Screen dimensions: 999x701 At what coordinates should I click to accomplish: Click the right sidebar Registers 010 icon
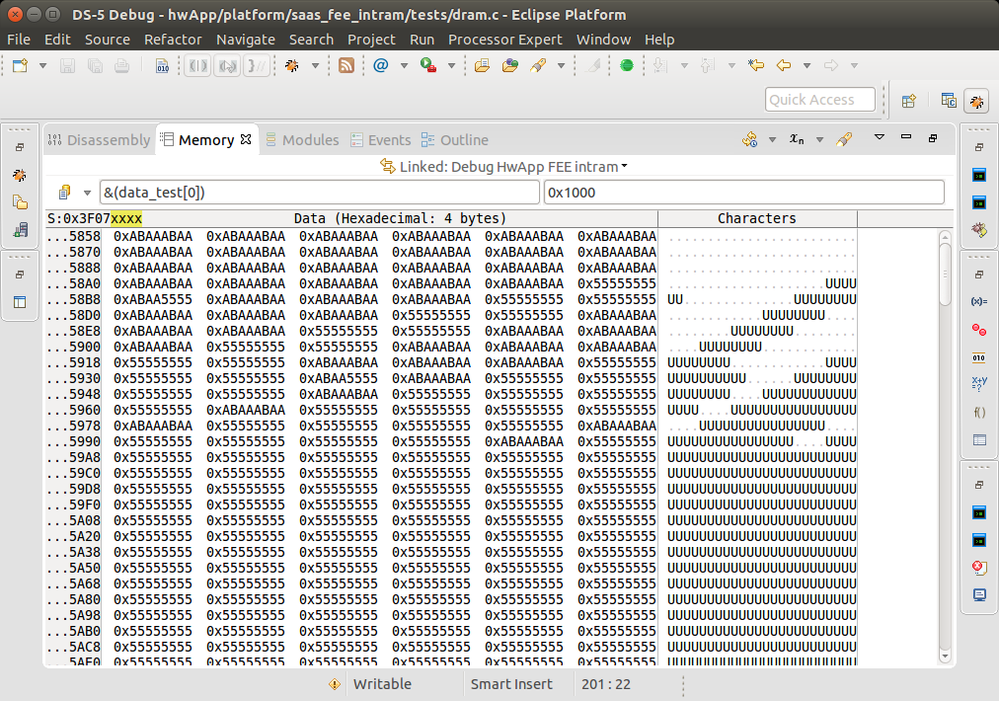coord(979,357)
